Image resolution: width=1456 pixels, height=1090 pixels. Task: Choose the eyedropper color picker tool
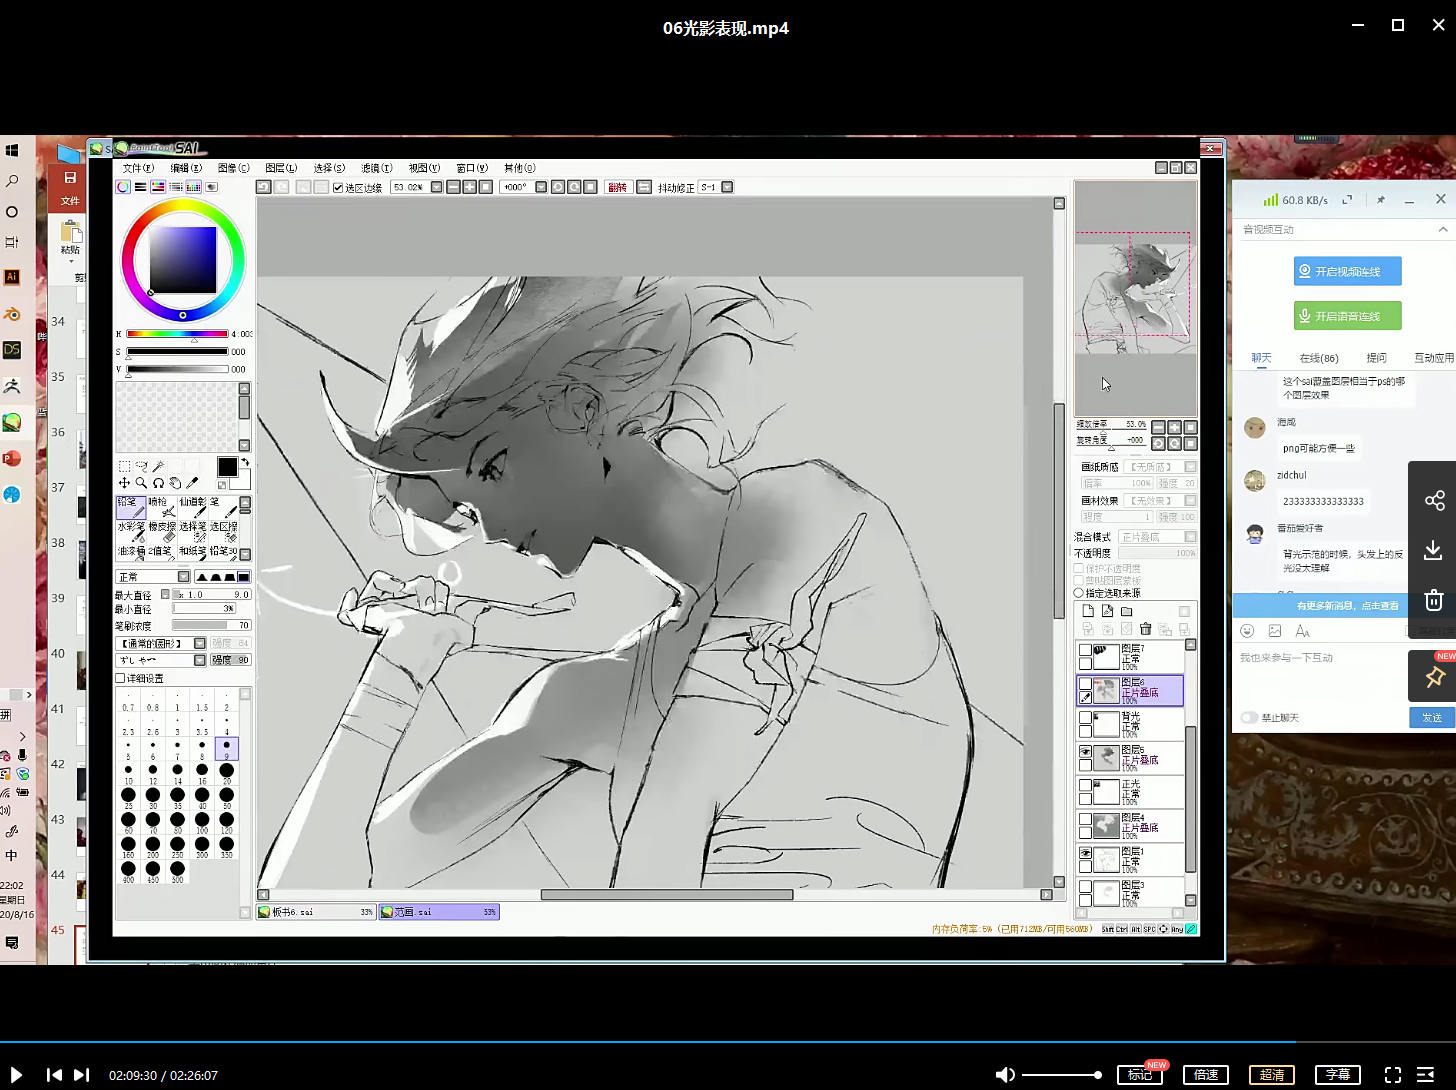point(192,483)
